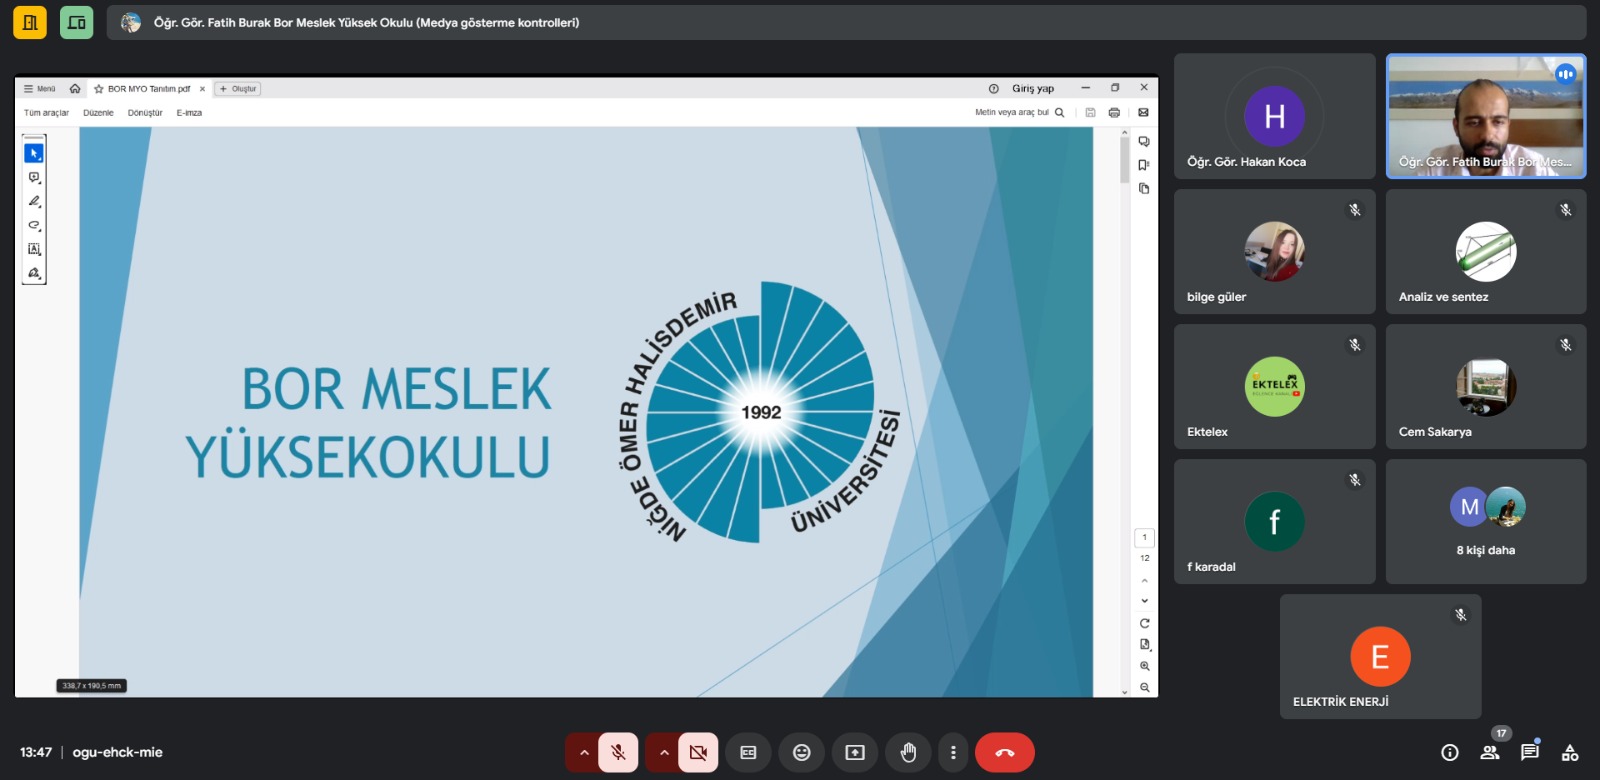Toggle the disabled camera button
Viewport: 1600px width, 780px height.
coord(698,753)
